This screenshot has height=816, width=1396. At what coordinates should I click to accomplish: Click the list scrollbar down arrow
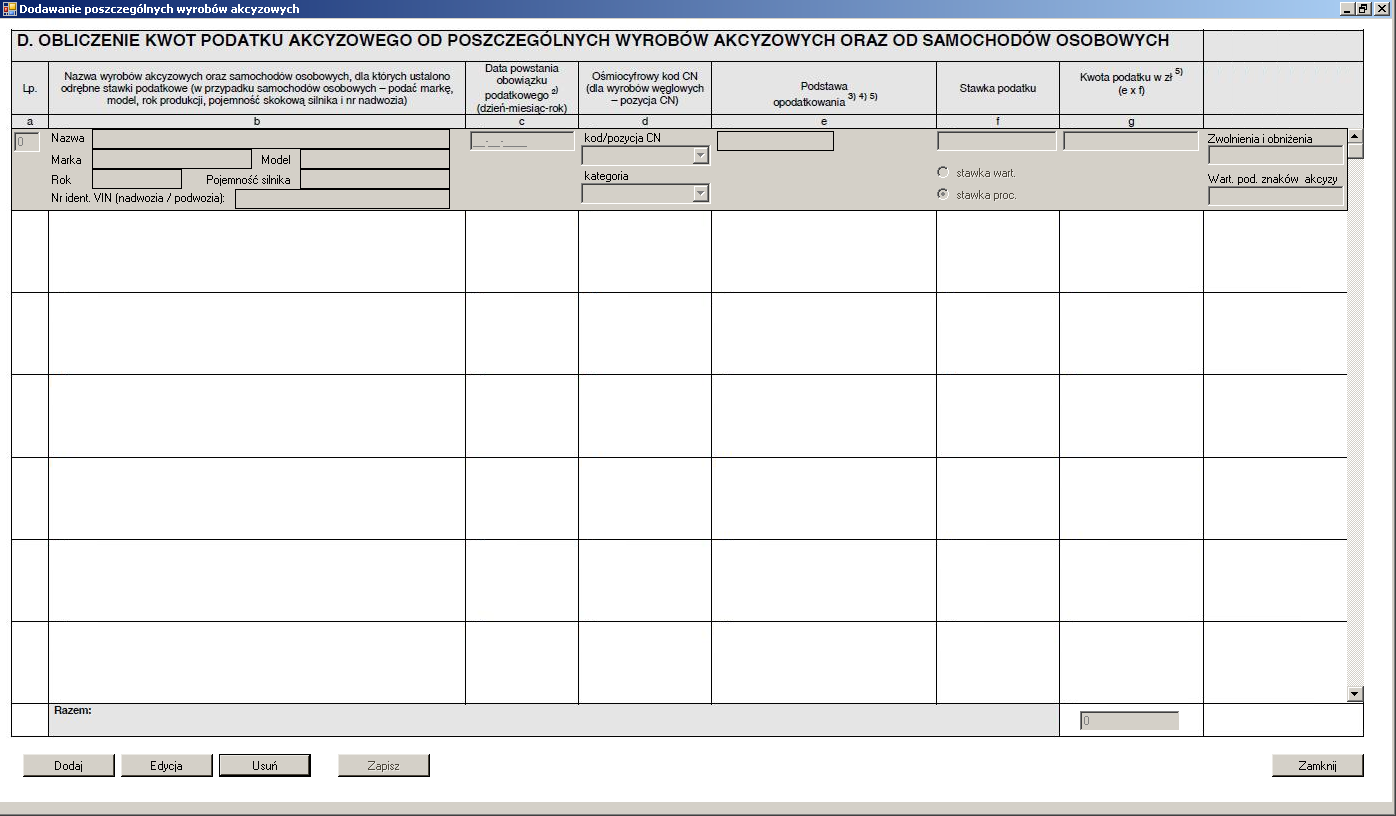[1355, 694]
